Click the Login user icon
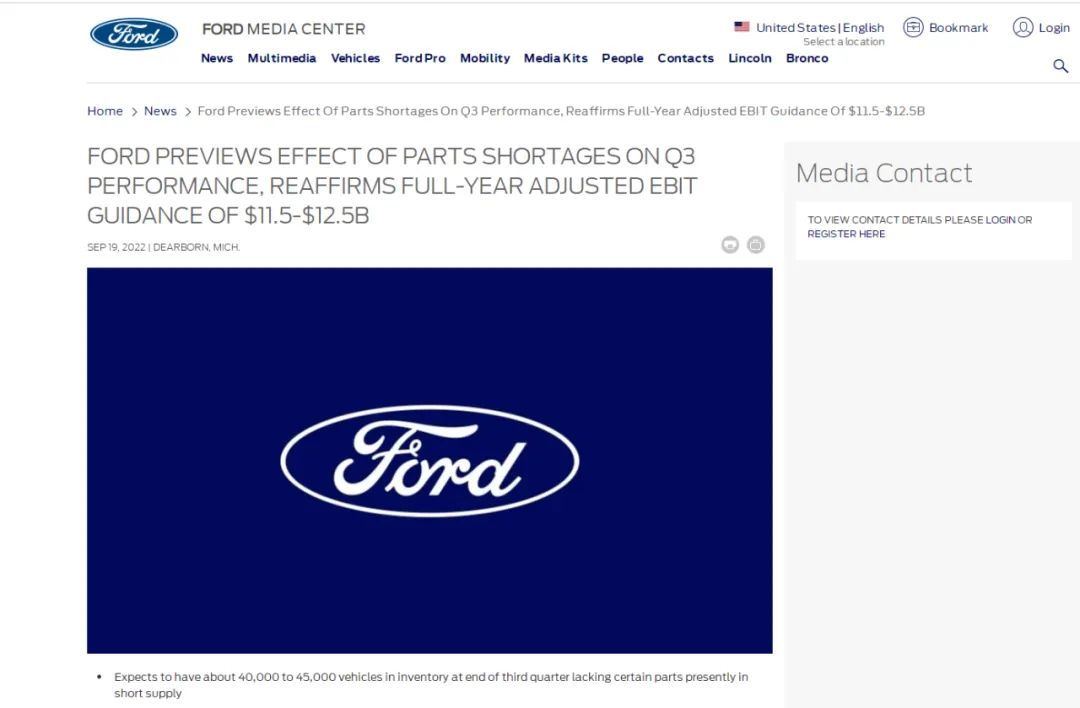Screen dimensions: 1080x708 coord(1023,28)
